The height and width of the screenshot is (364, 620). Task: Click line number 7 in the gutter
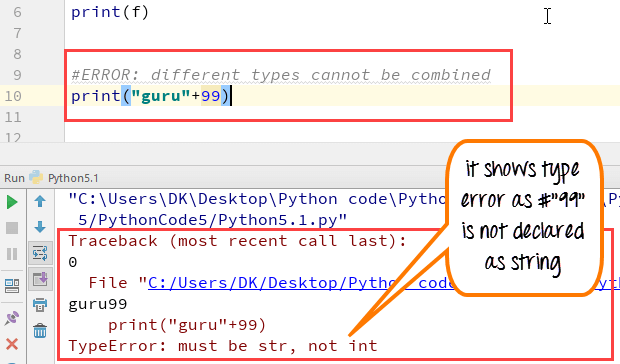coord(17,33)
